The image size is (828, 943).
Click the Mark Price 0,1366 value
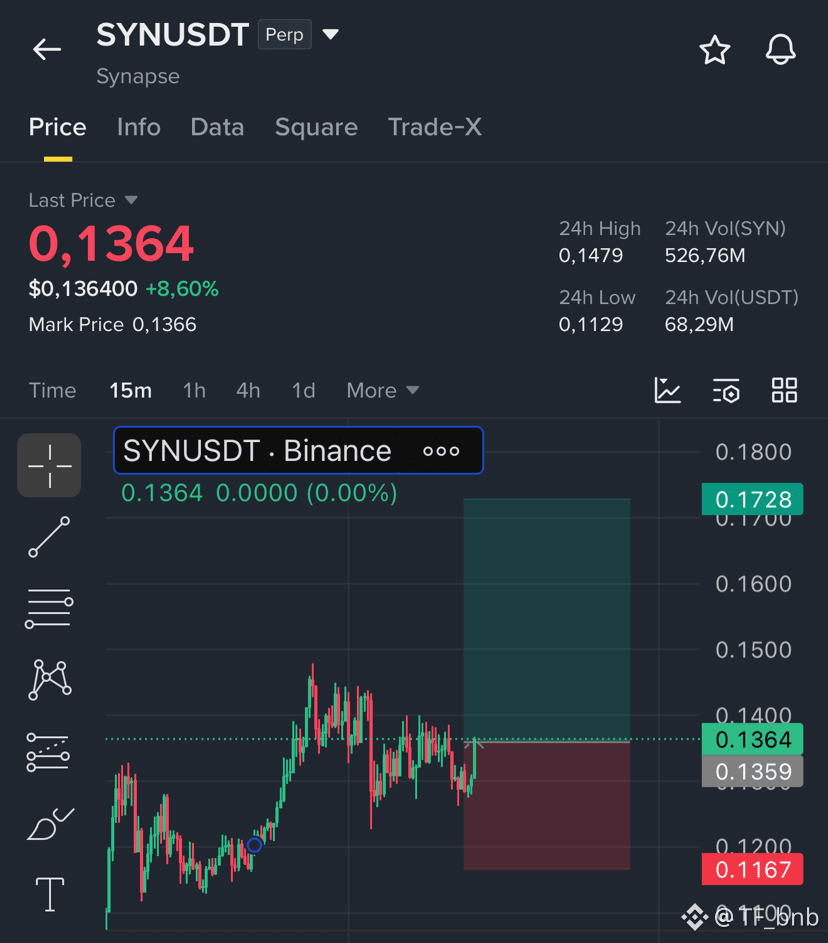pos(164,325)
